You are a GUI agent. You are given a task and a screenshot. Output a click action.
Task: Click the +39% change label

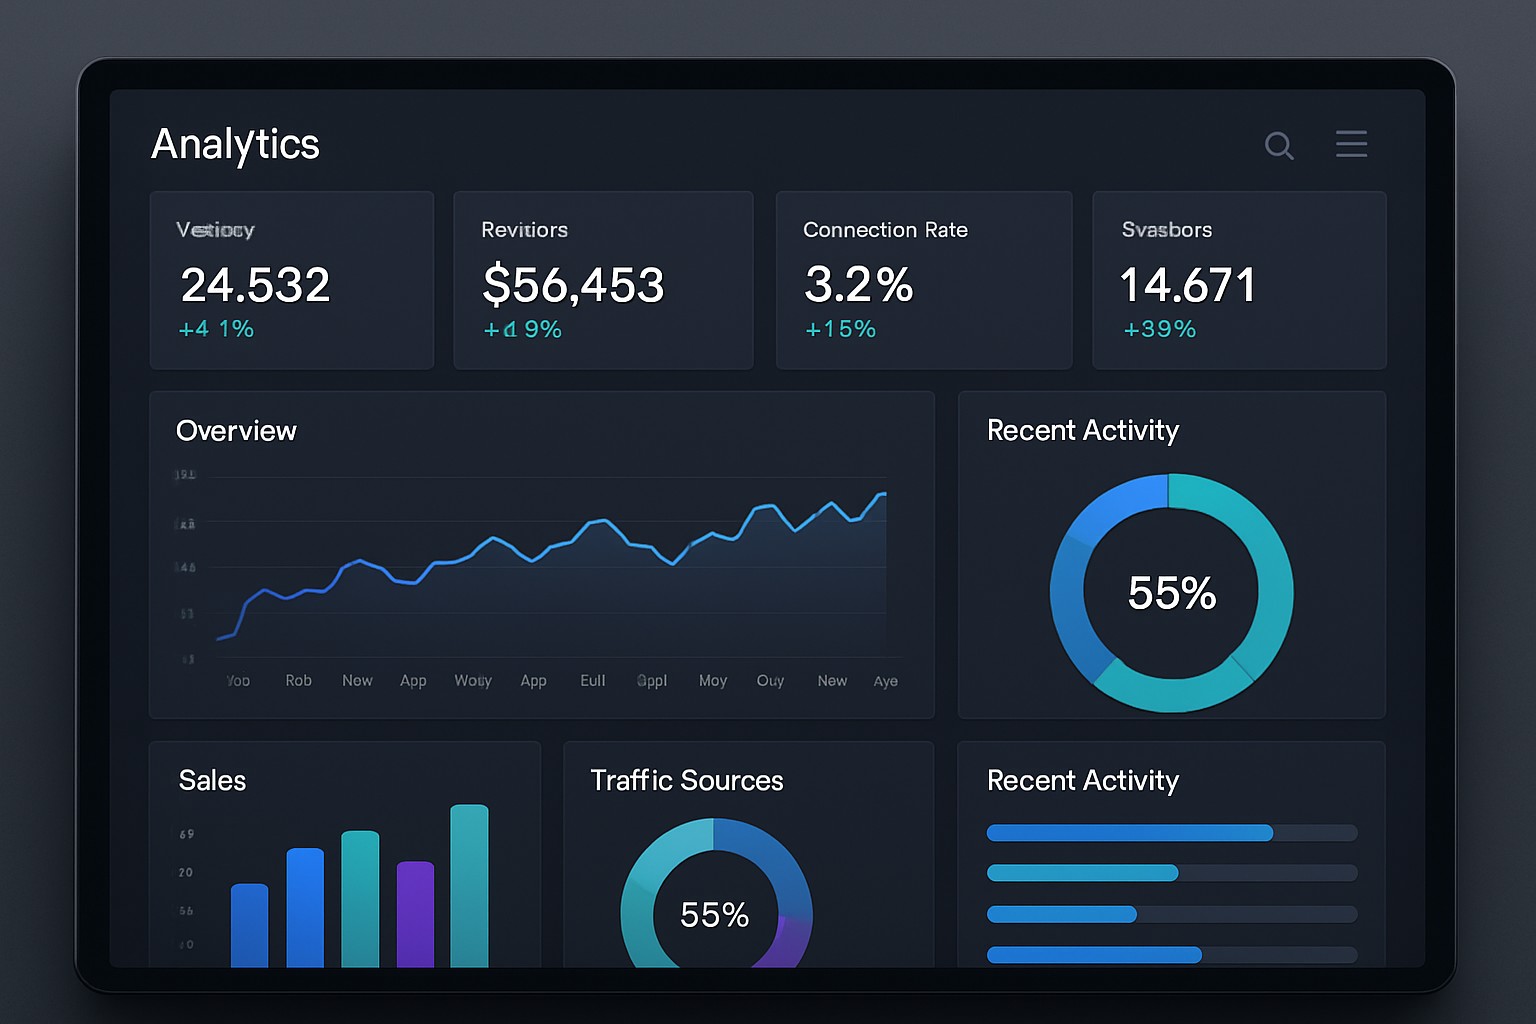click(x=1159, y=328)
